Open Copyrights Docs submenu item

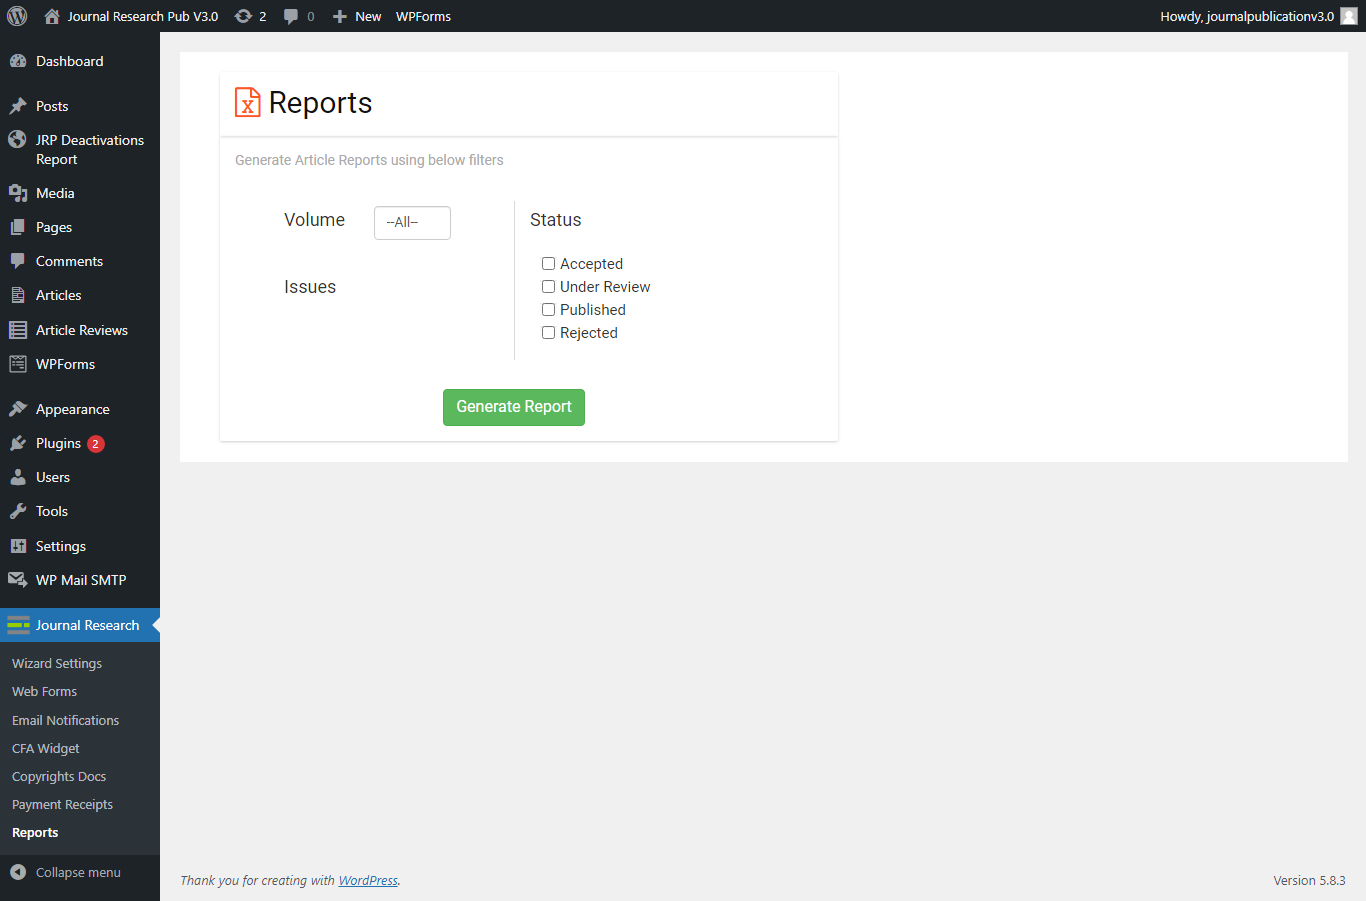pos(59,776)
